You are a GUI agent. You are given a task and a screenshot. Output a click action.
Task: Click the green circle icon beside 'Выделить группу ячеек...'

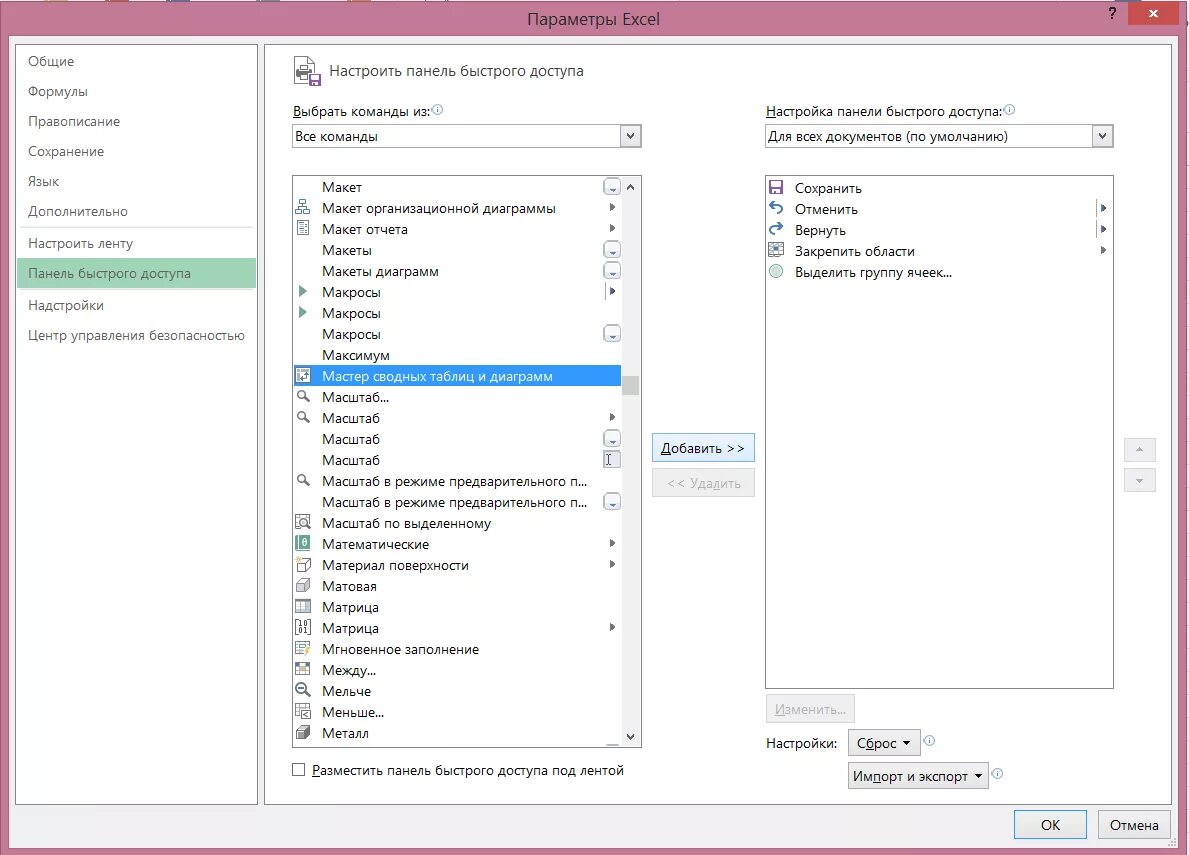point(776,271)
